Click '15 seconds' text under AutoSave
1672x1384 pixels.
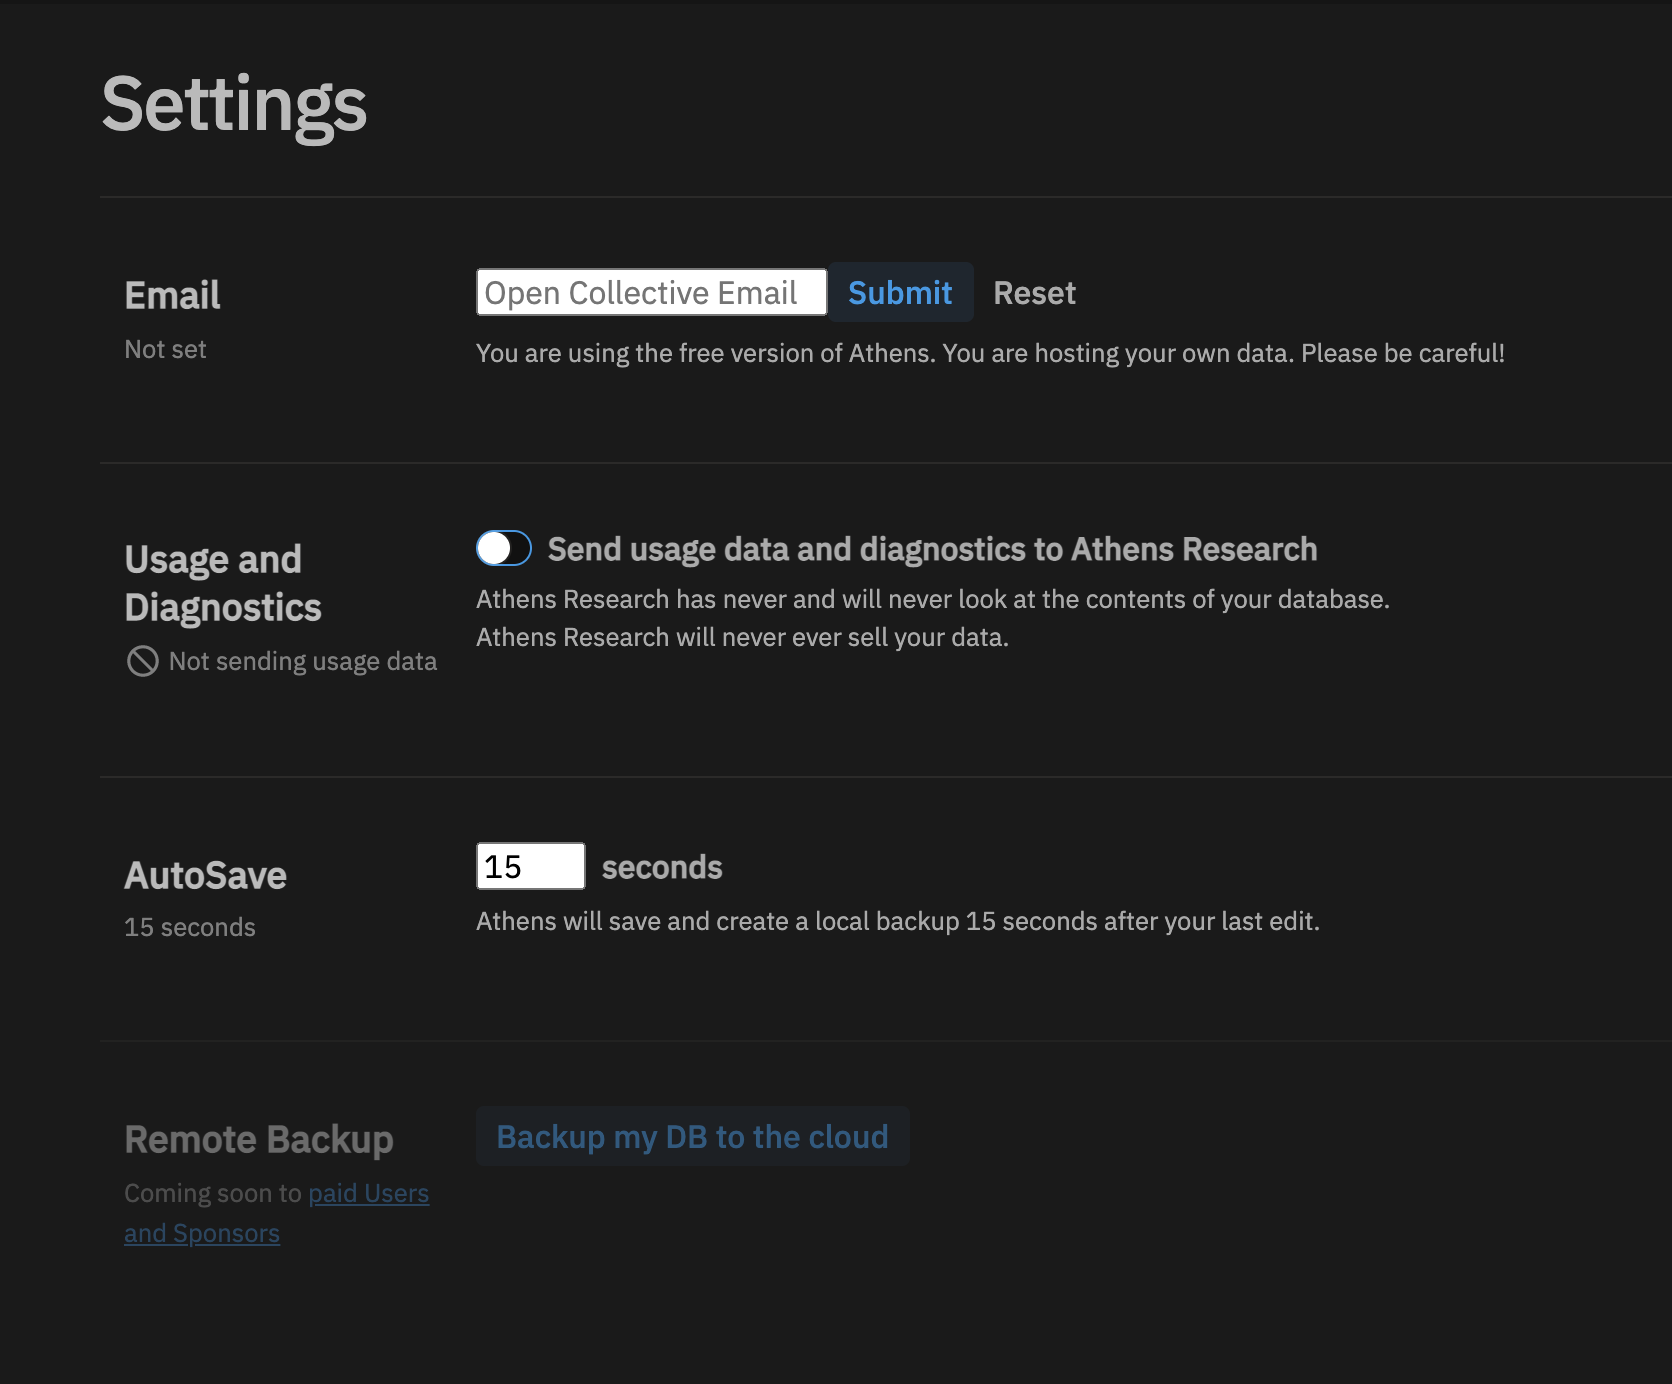point(189,926)
